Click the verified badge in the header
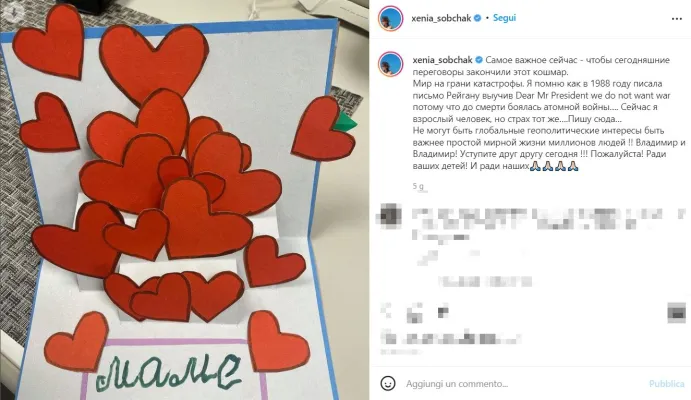 (477, 18)
